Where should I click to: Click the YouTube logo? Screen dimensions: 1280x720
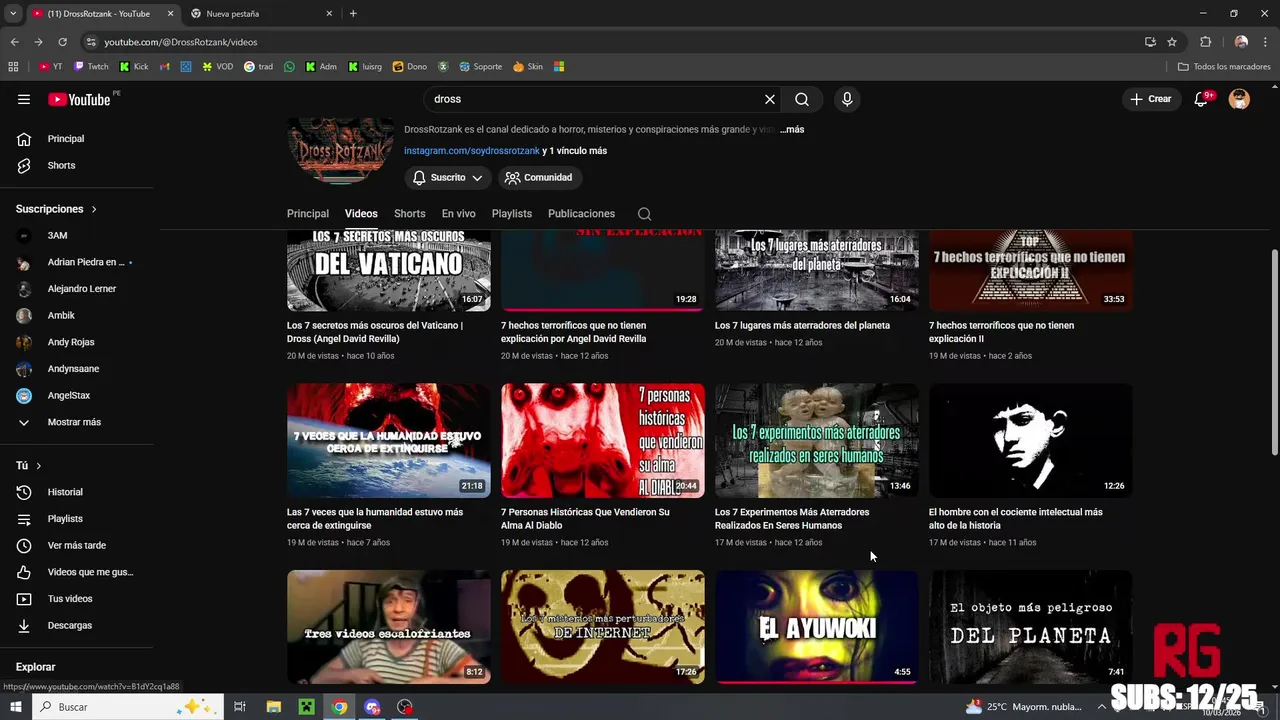pos(79,99)
